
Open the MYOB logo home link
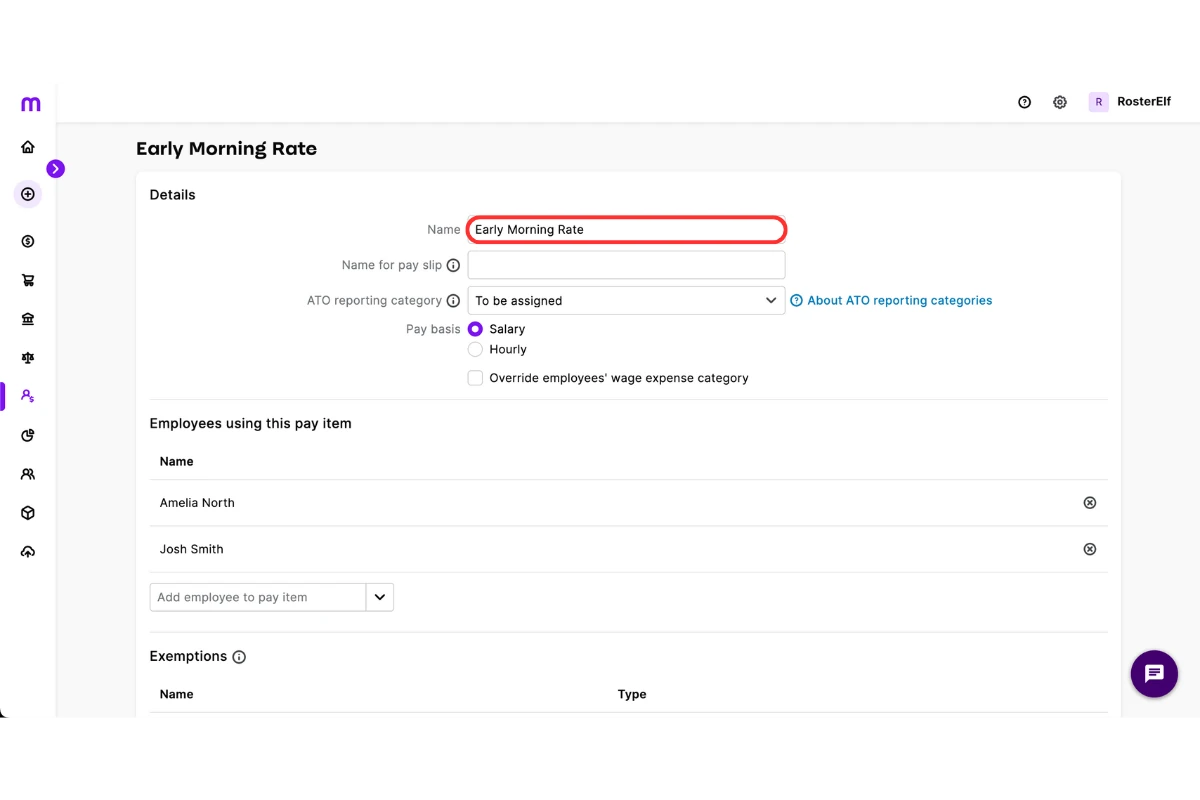point(30,104)
